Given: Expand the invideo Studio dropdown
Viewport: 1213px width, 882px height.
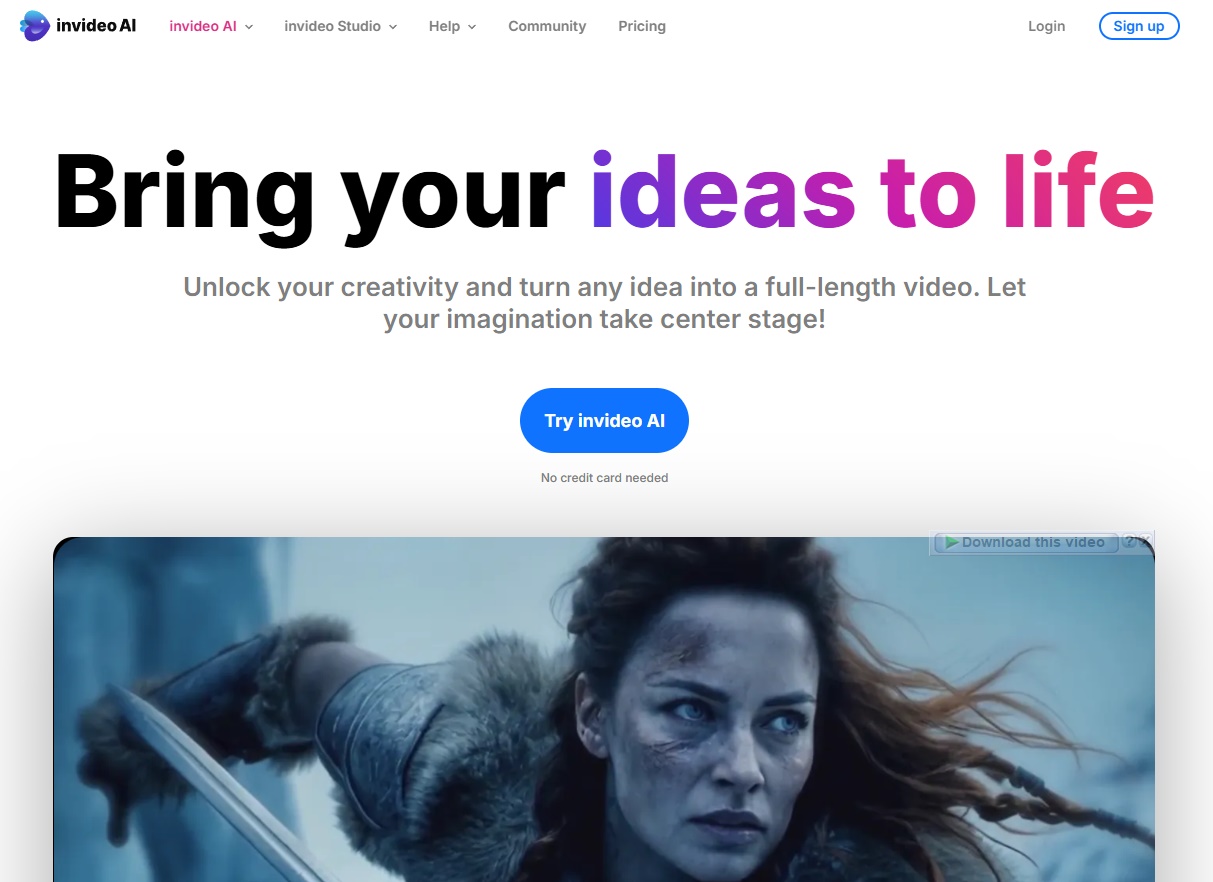Looking at the screenshot, I should tap(341, 26).
